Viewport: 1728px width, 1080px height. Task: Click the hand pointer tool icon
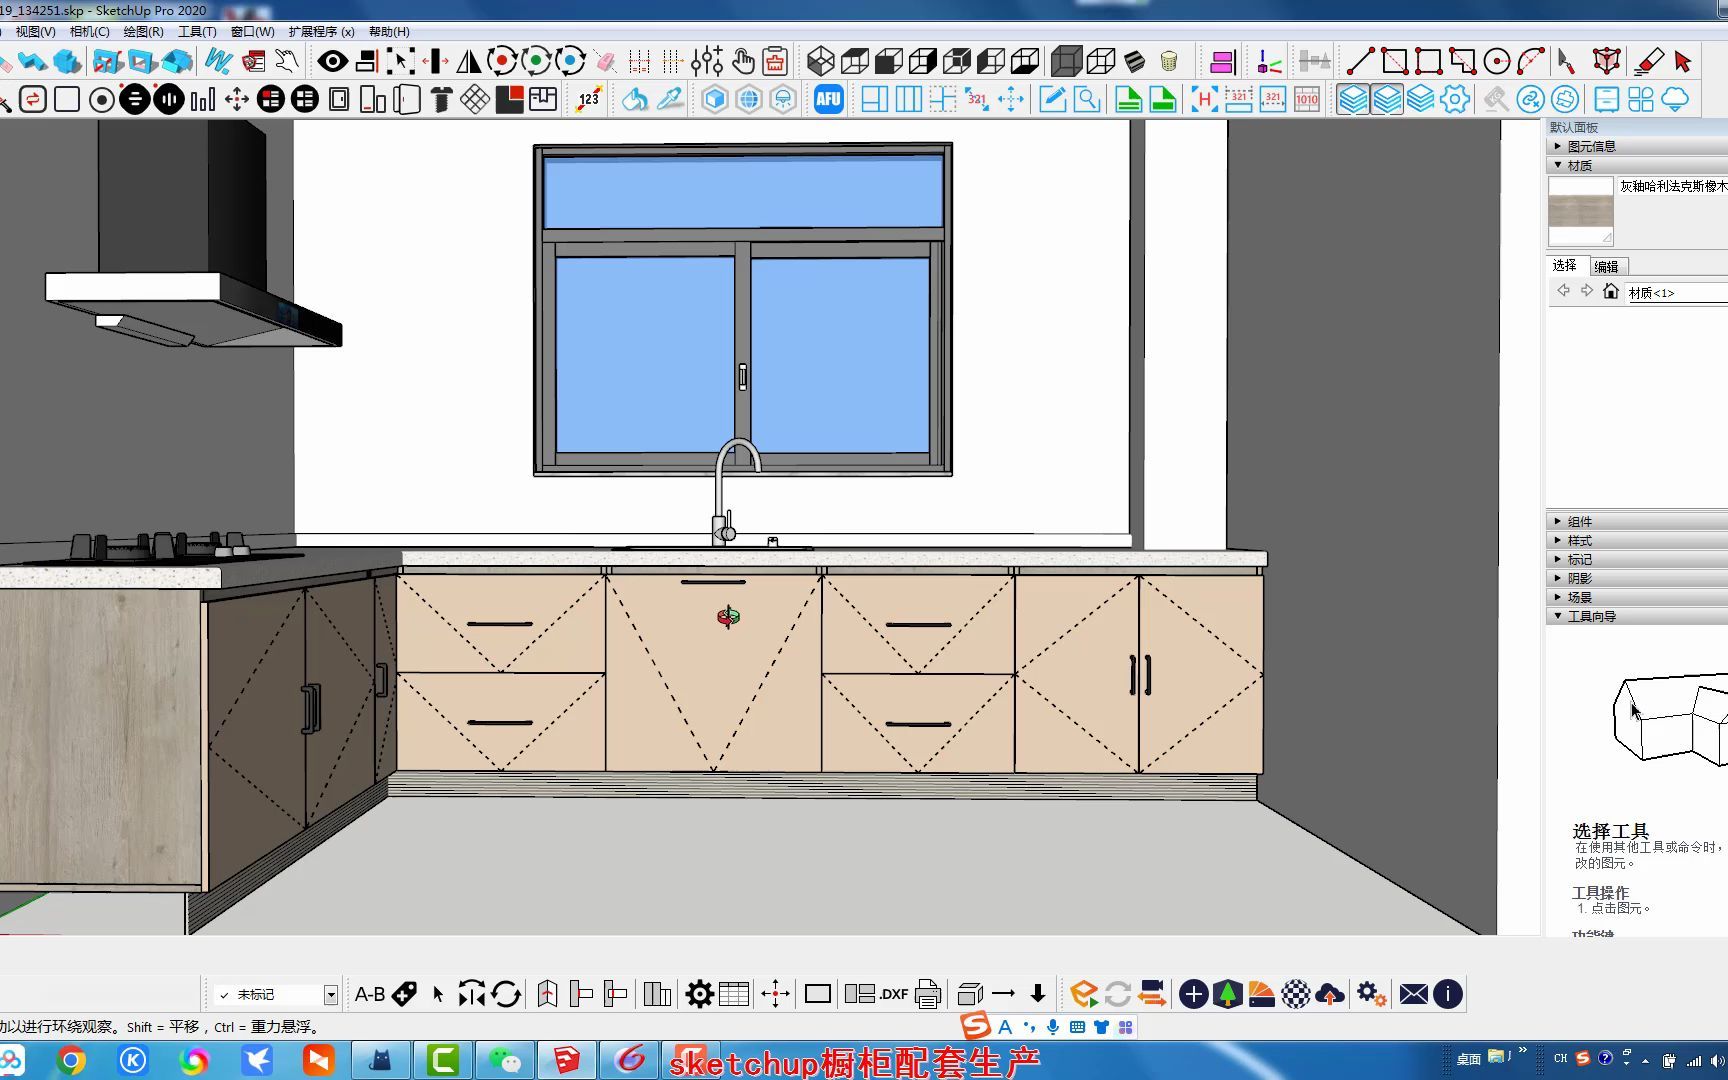point(742,62)
